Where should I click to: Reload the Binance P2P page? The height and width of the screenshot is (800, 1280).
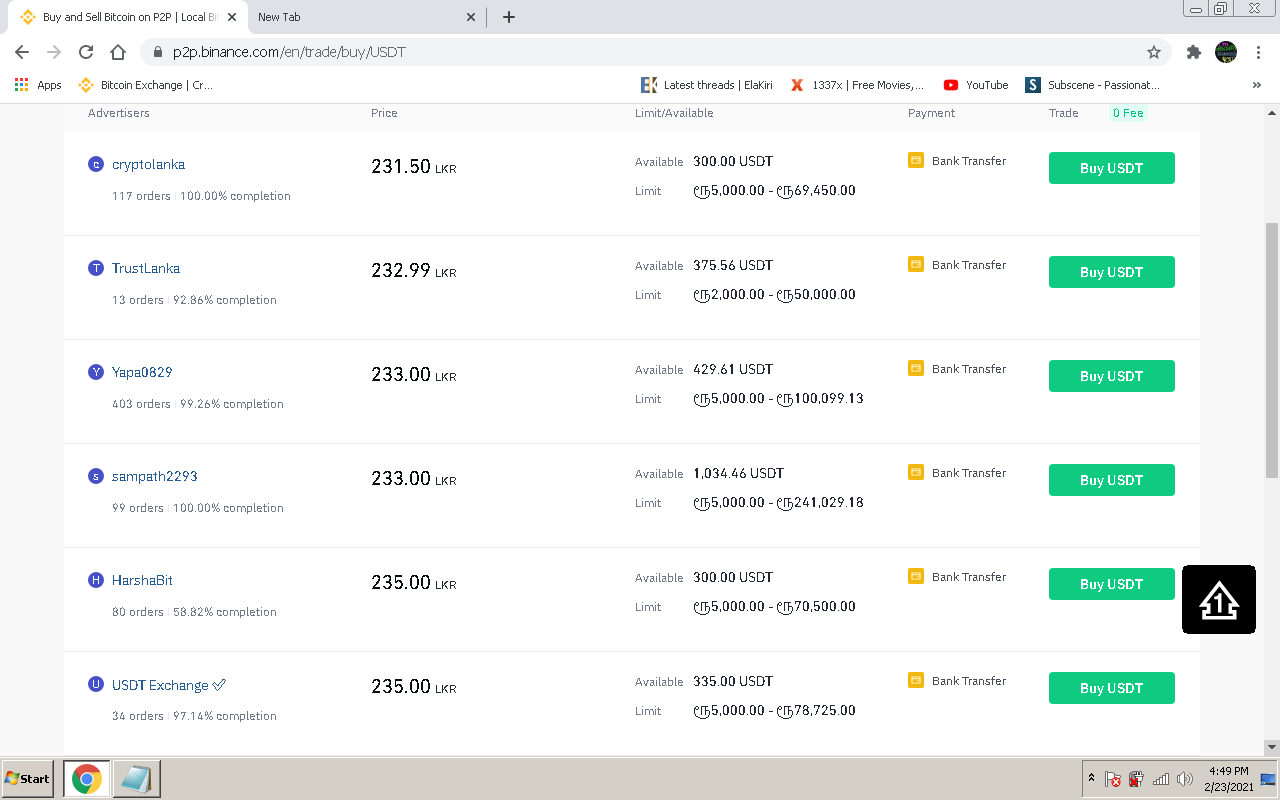[86, 52]
